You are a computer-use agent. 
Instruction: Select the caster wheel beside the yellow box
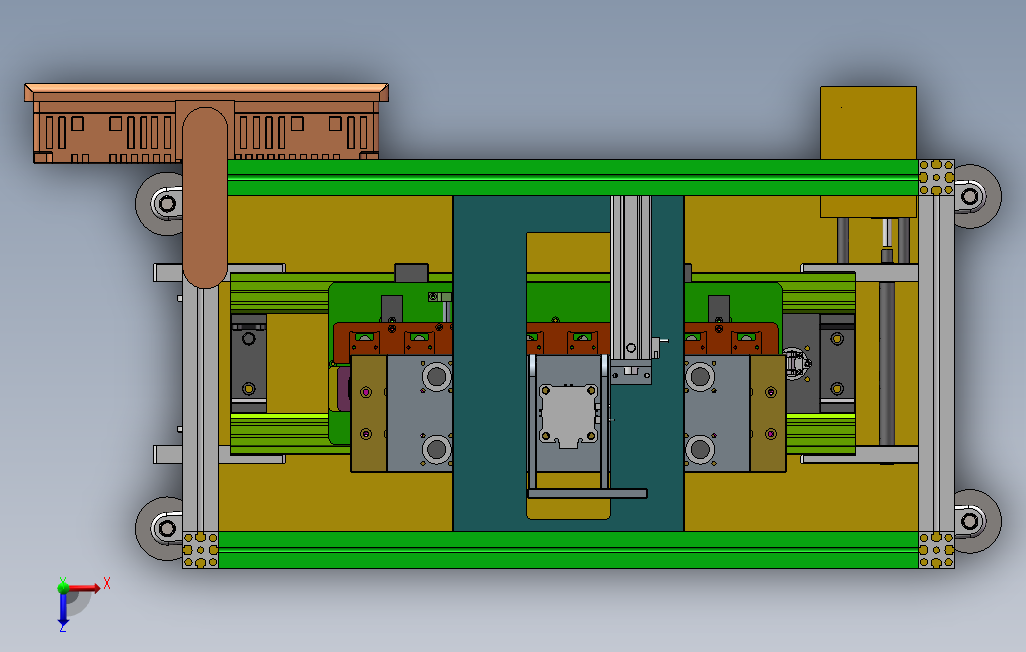[x=977, y=196]
